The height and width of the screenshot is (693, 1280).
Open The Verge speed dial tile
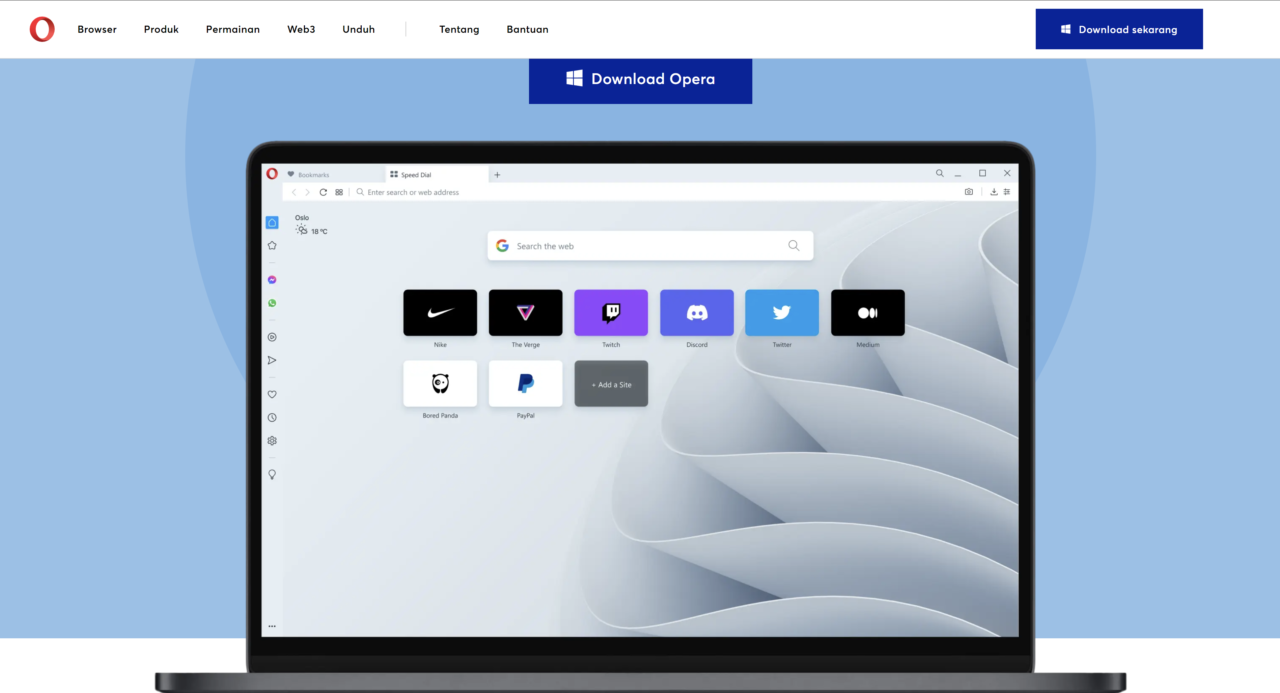coord(525,313)
